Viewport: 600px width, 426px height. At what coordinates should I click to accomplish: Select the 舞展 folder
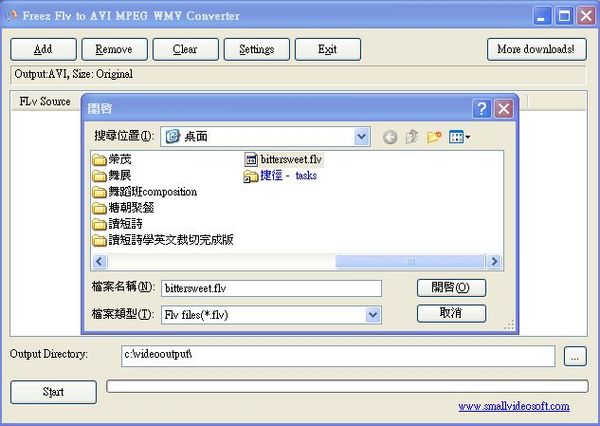pos(112,175)
